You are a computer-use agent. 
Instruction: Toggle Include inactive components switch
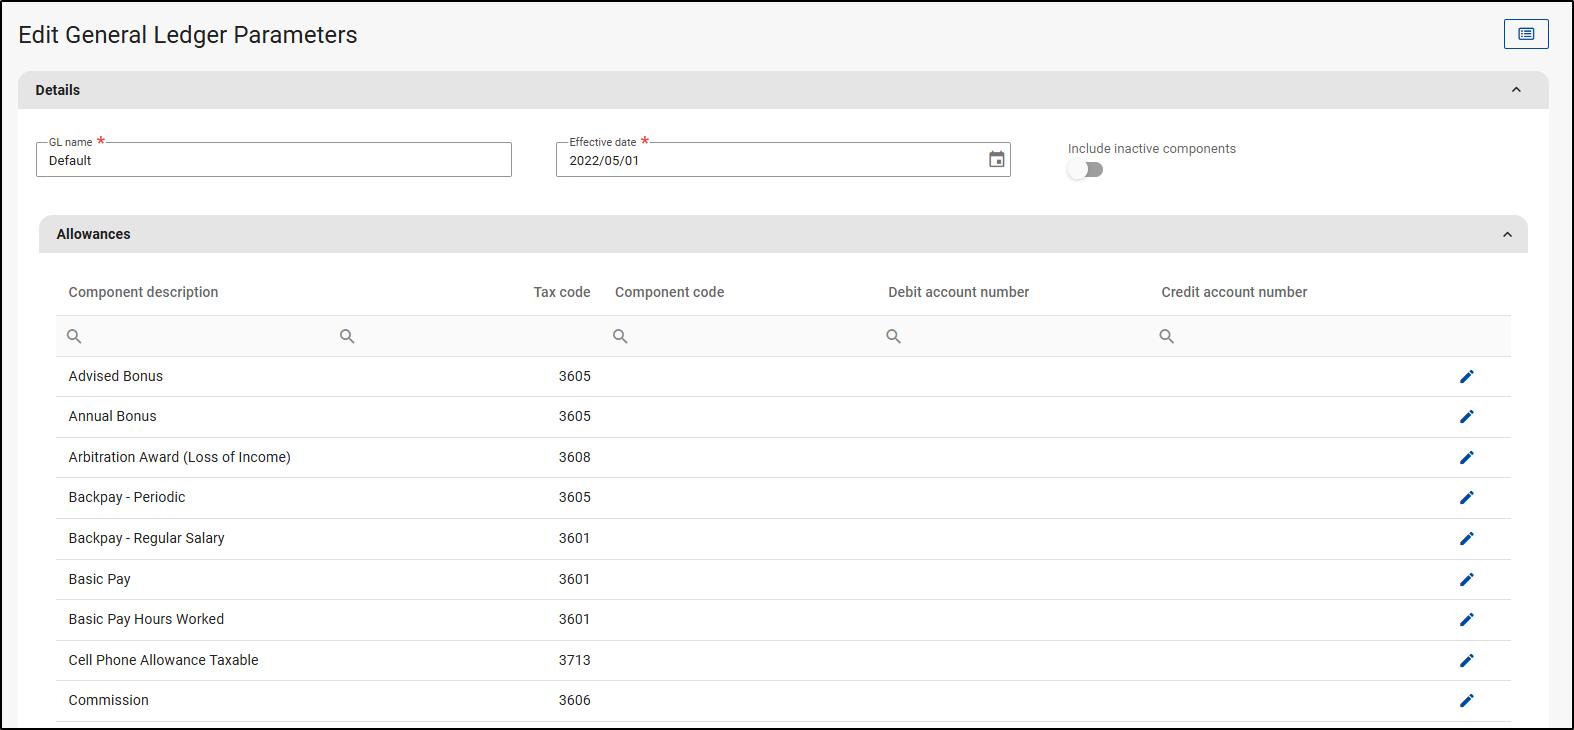tap(1085, 170)
